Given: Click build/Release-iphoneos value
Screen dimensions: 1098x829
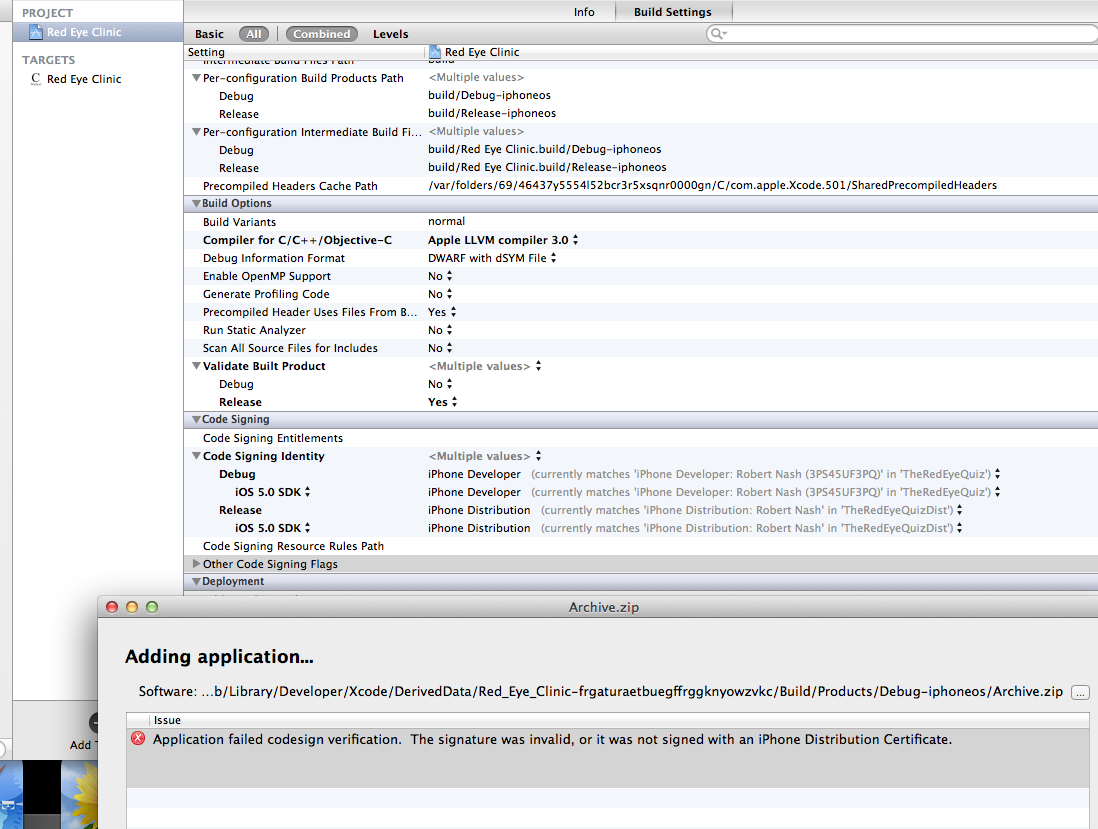Looking at the screenshot, I should [492, 113].
